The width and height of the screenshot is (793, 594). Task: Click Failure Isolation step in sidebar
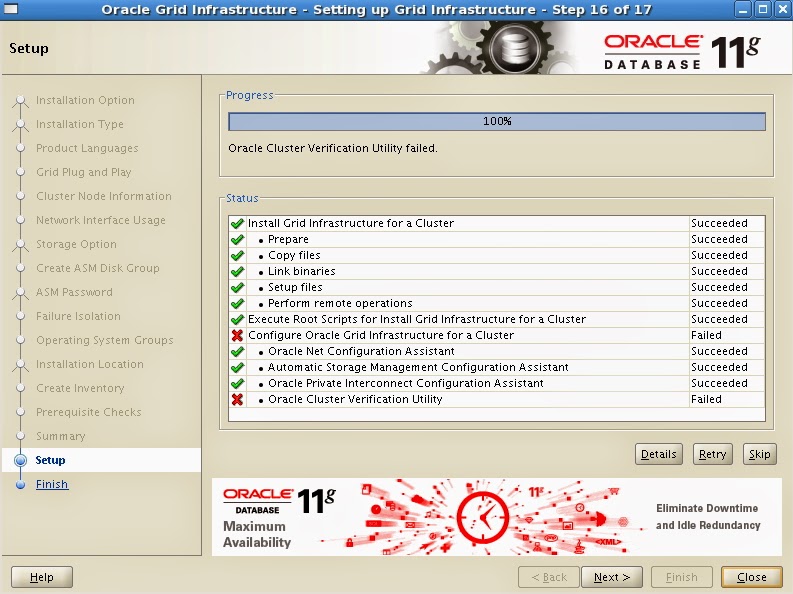point(78,316)
